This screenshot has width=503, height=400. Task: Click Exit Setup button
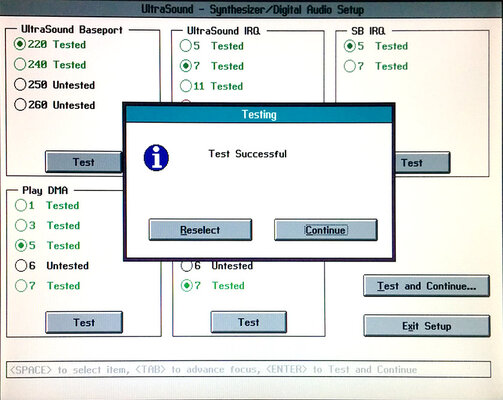click(427, 326)
